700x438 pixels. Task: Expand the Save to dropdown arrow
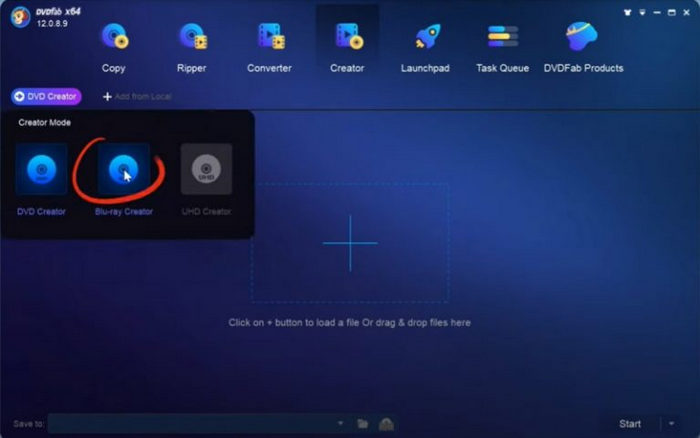tap(341, 423)
